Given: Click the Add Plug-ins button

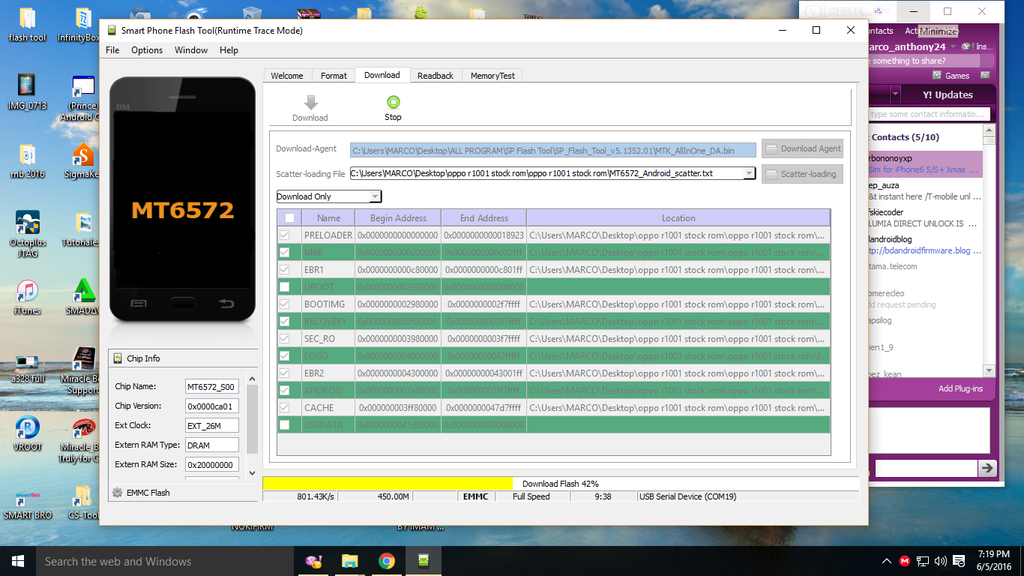Looking at the screenshot, I should point(960,389).
